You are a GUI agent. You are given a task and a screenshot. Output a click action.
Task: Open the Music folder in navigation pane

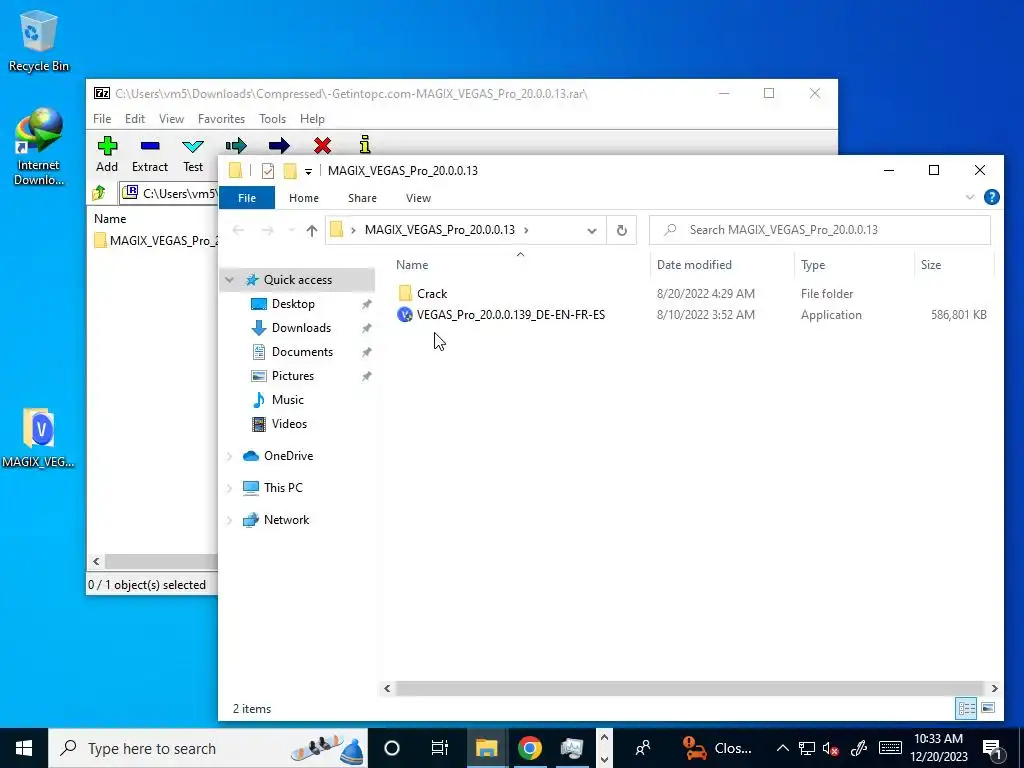(x=287, y=400)
